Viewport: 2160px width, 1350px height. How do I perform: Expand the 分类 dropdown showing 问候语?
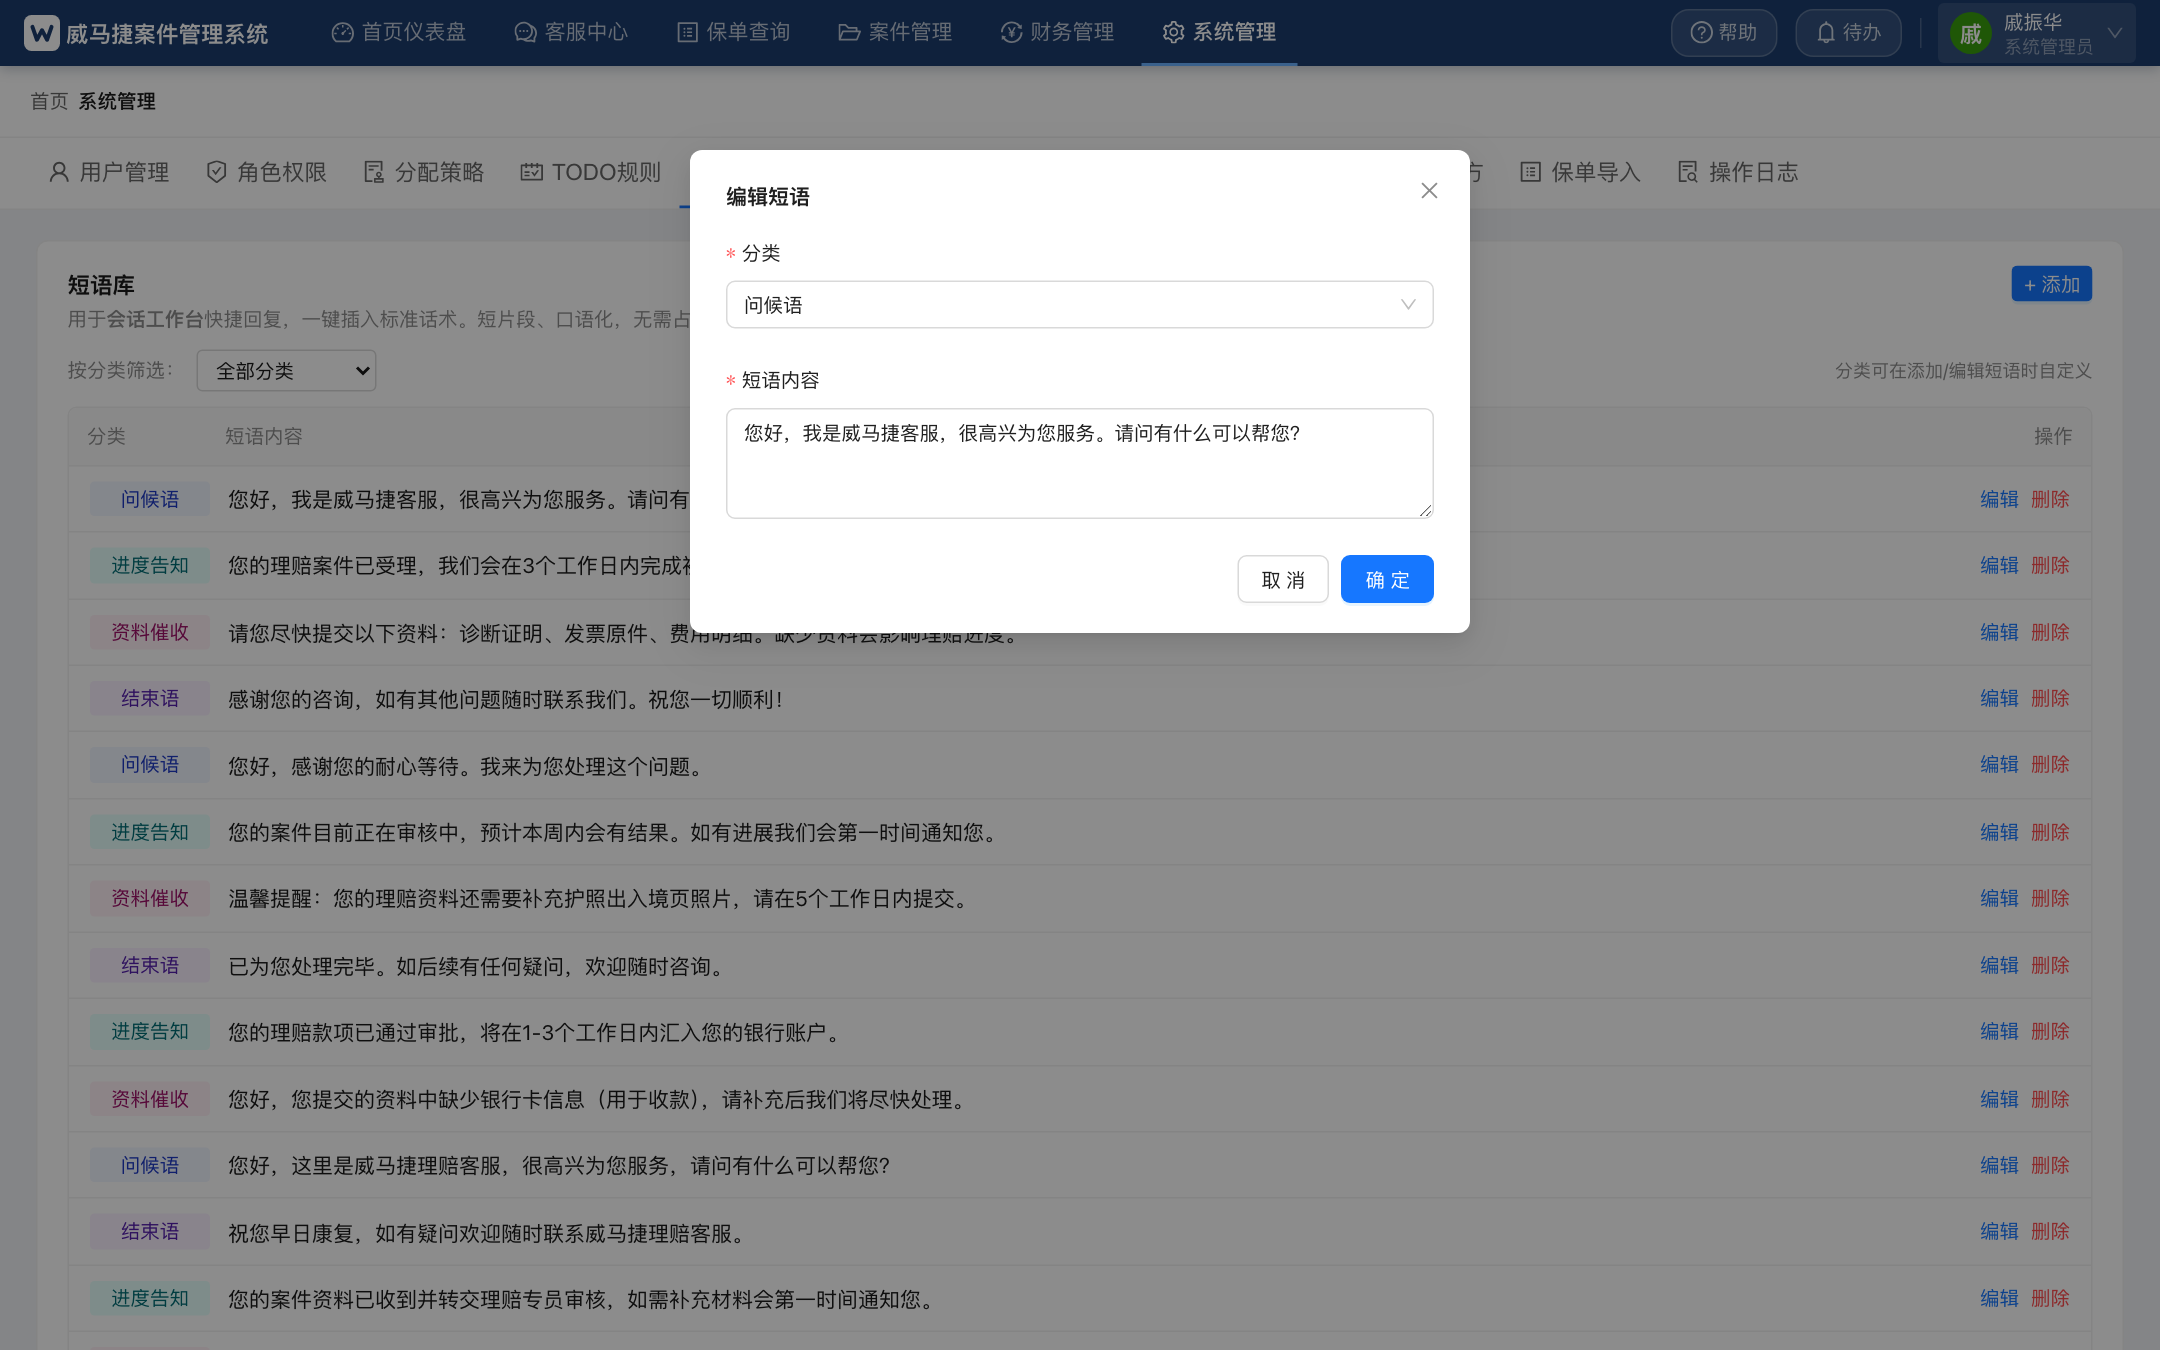(1080, 305)
